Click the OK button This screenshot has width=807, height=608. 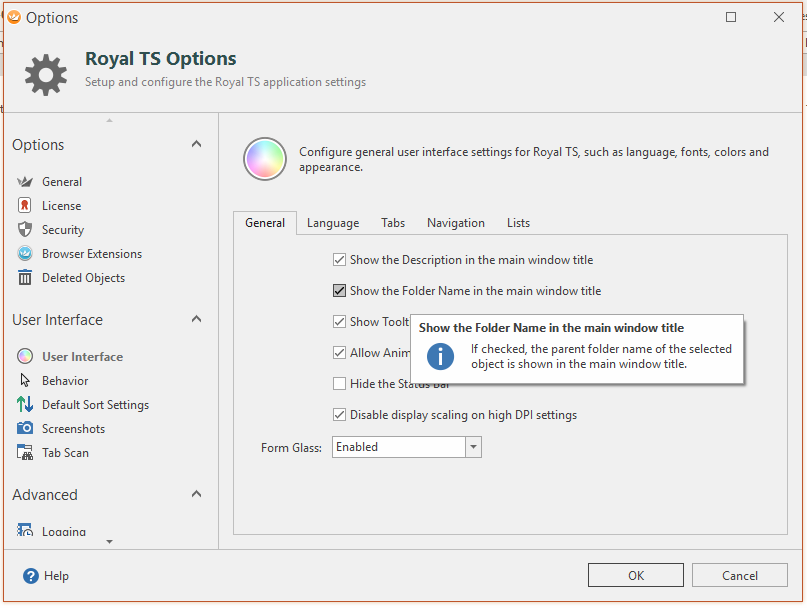(x=636, y=575)
